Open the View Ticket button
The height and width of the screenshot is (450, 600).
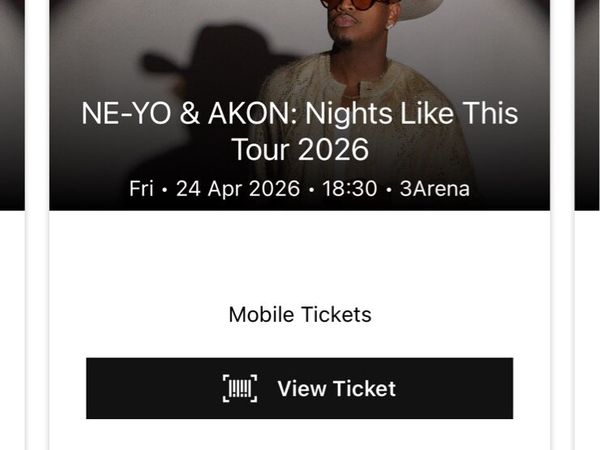coord(300,388)
